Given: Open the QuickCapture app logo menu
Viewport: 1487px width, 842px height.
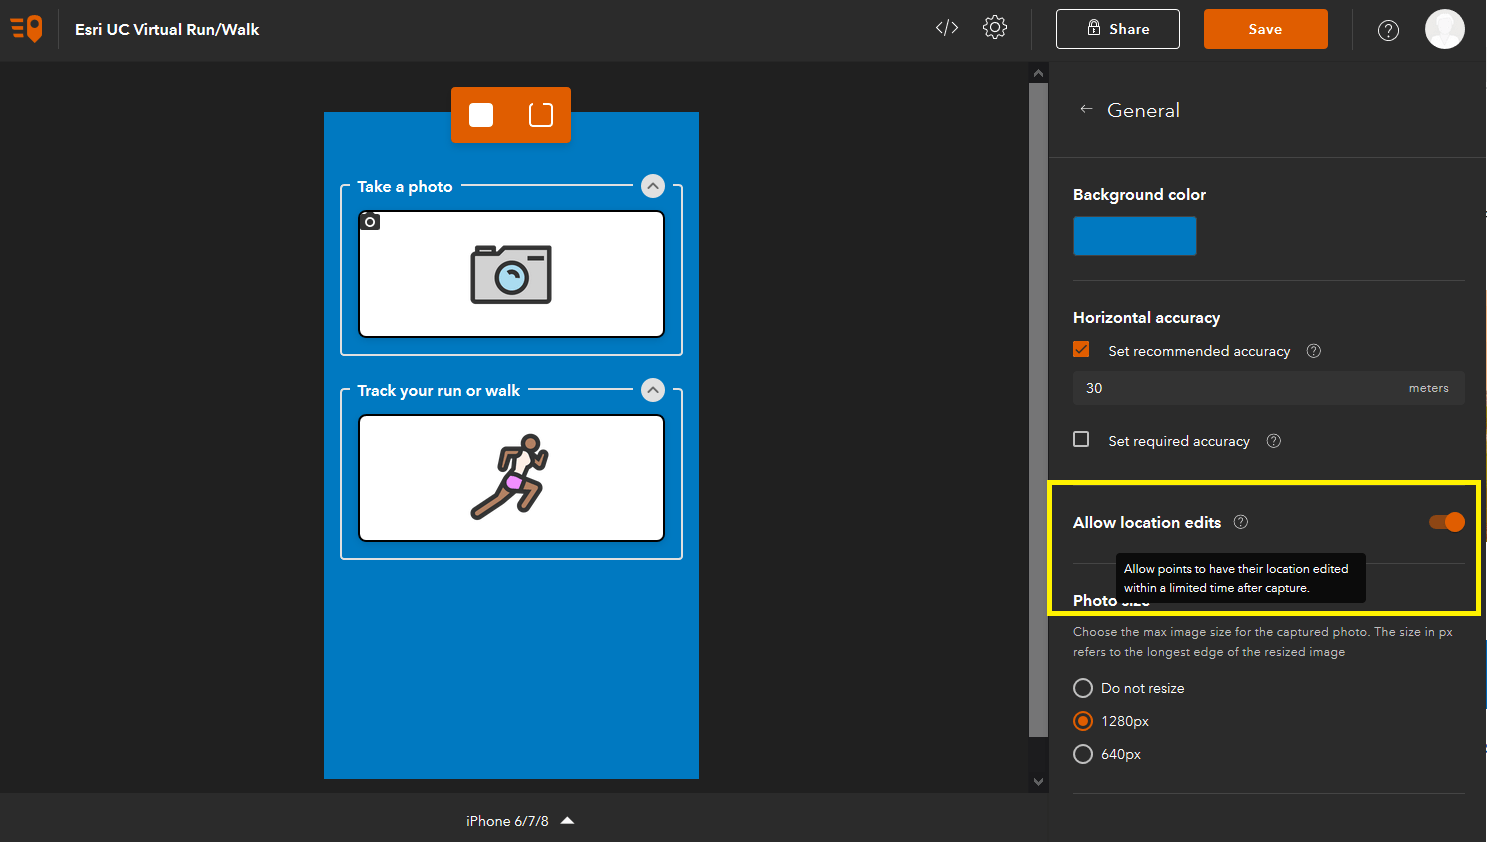Looking at the screenshot, I should 26,28.
